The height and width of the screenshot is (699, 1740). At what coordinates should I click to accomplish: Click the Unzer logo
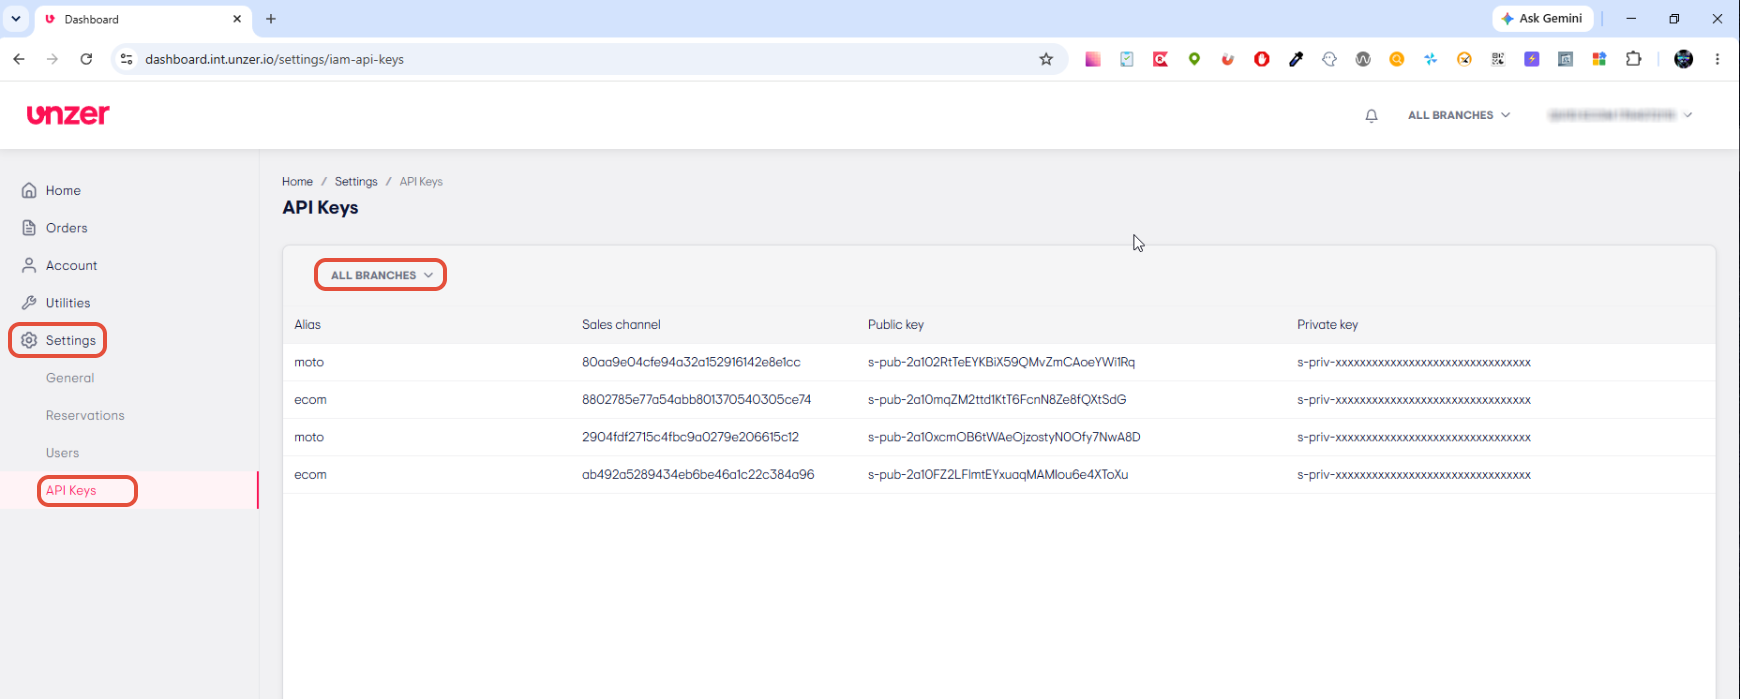click(68, 114)
